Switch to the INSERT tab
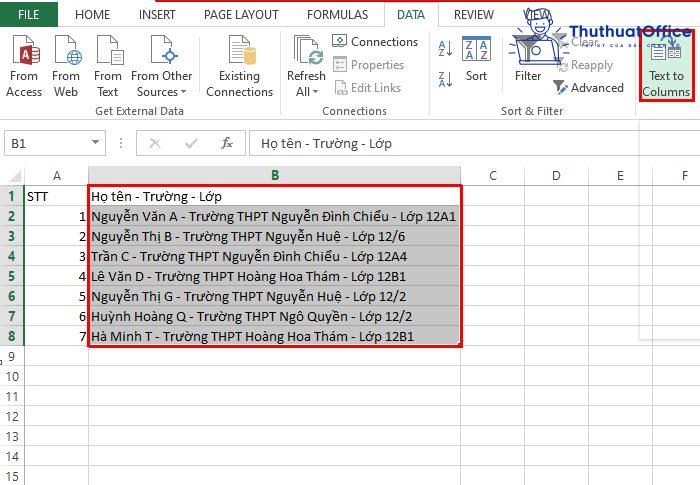 [x=157, y=15]
